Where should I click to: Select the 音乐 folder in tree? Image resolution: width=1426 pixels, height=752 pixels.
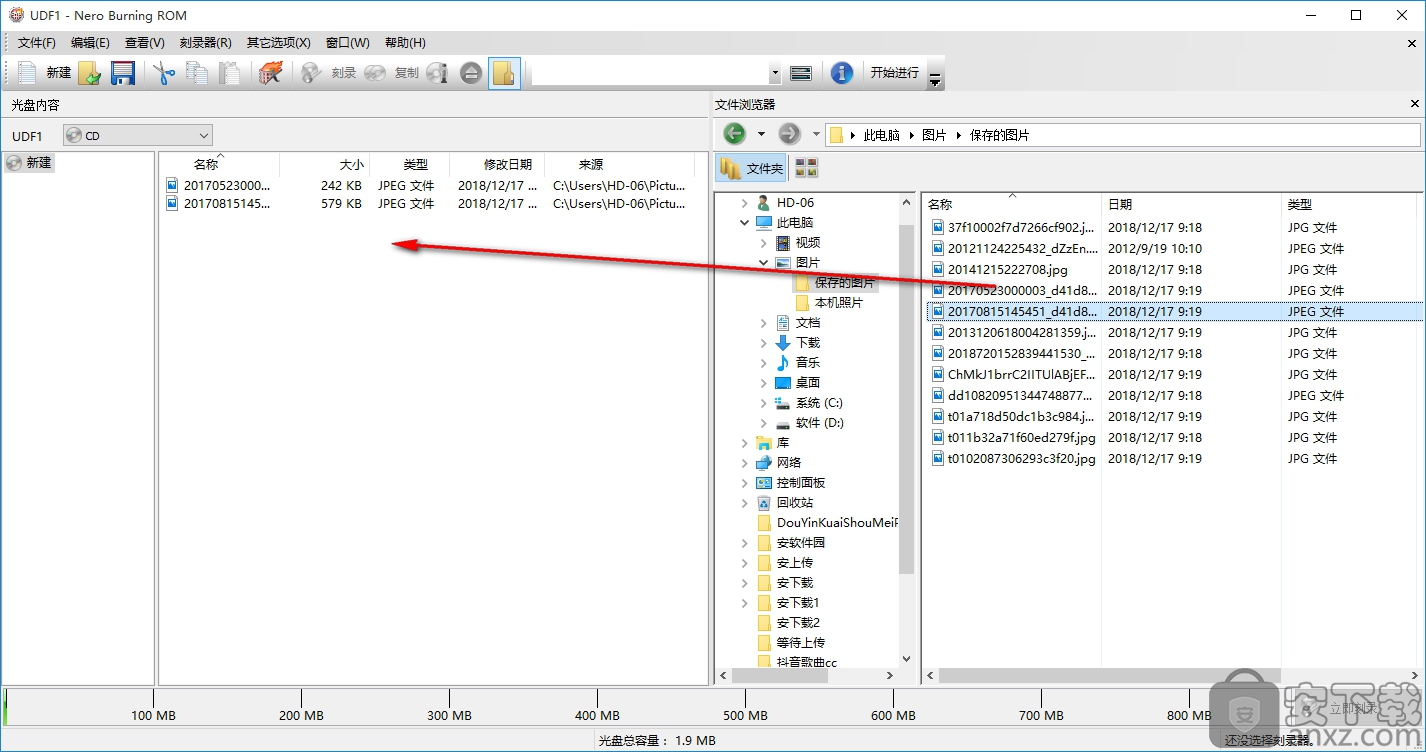pyautogui.click(x=808, y=362)
